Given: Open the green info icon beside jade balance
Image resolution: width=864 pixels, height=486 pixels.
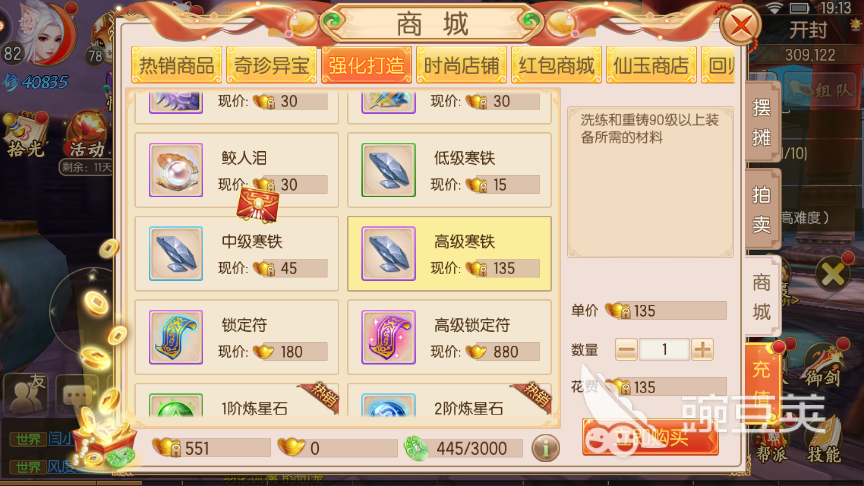Looking at the screenshot, I should pos(546,448).
